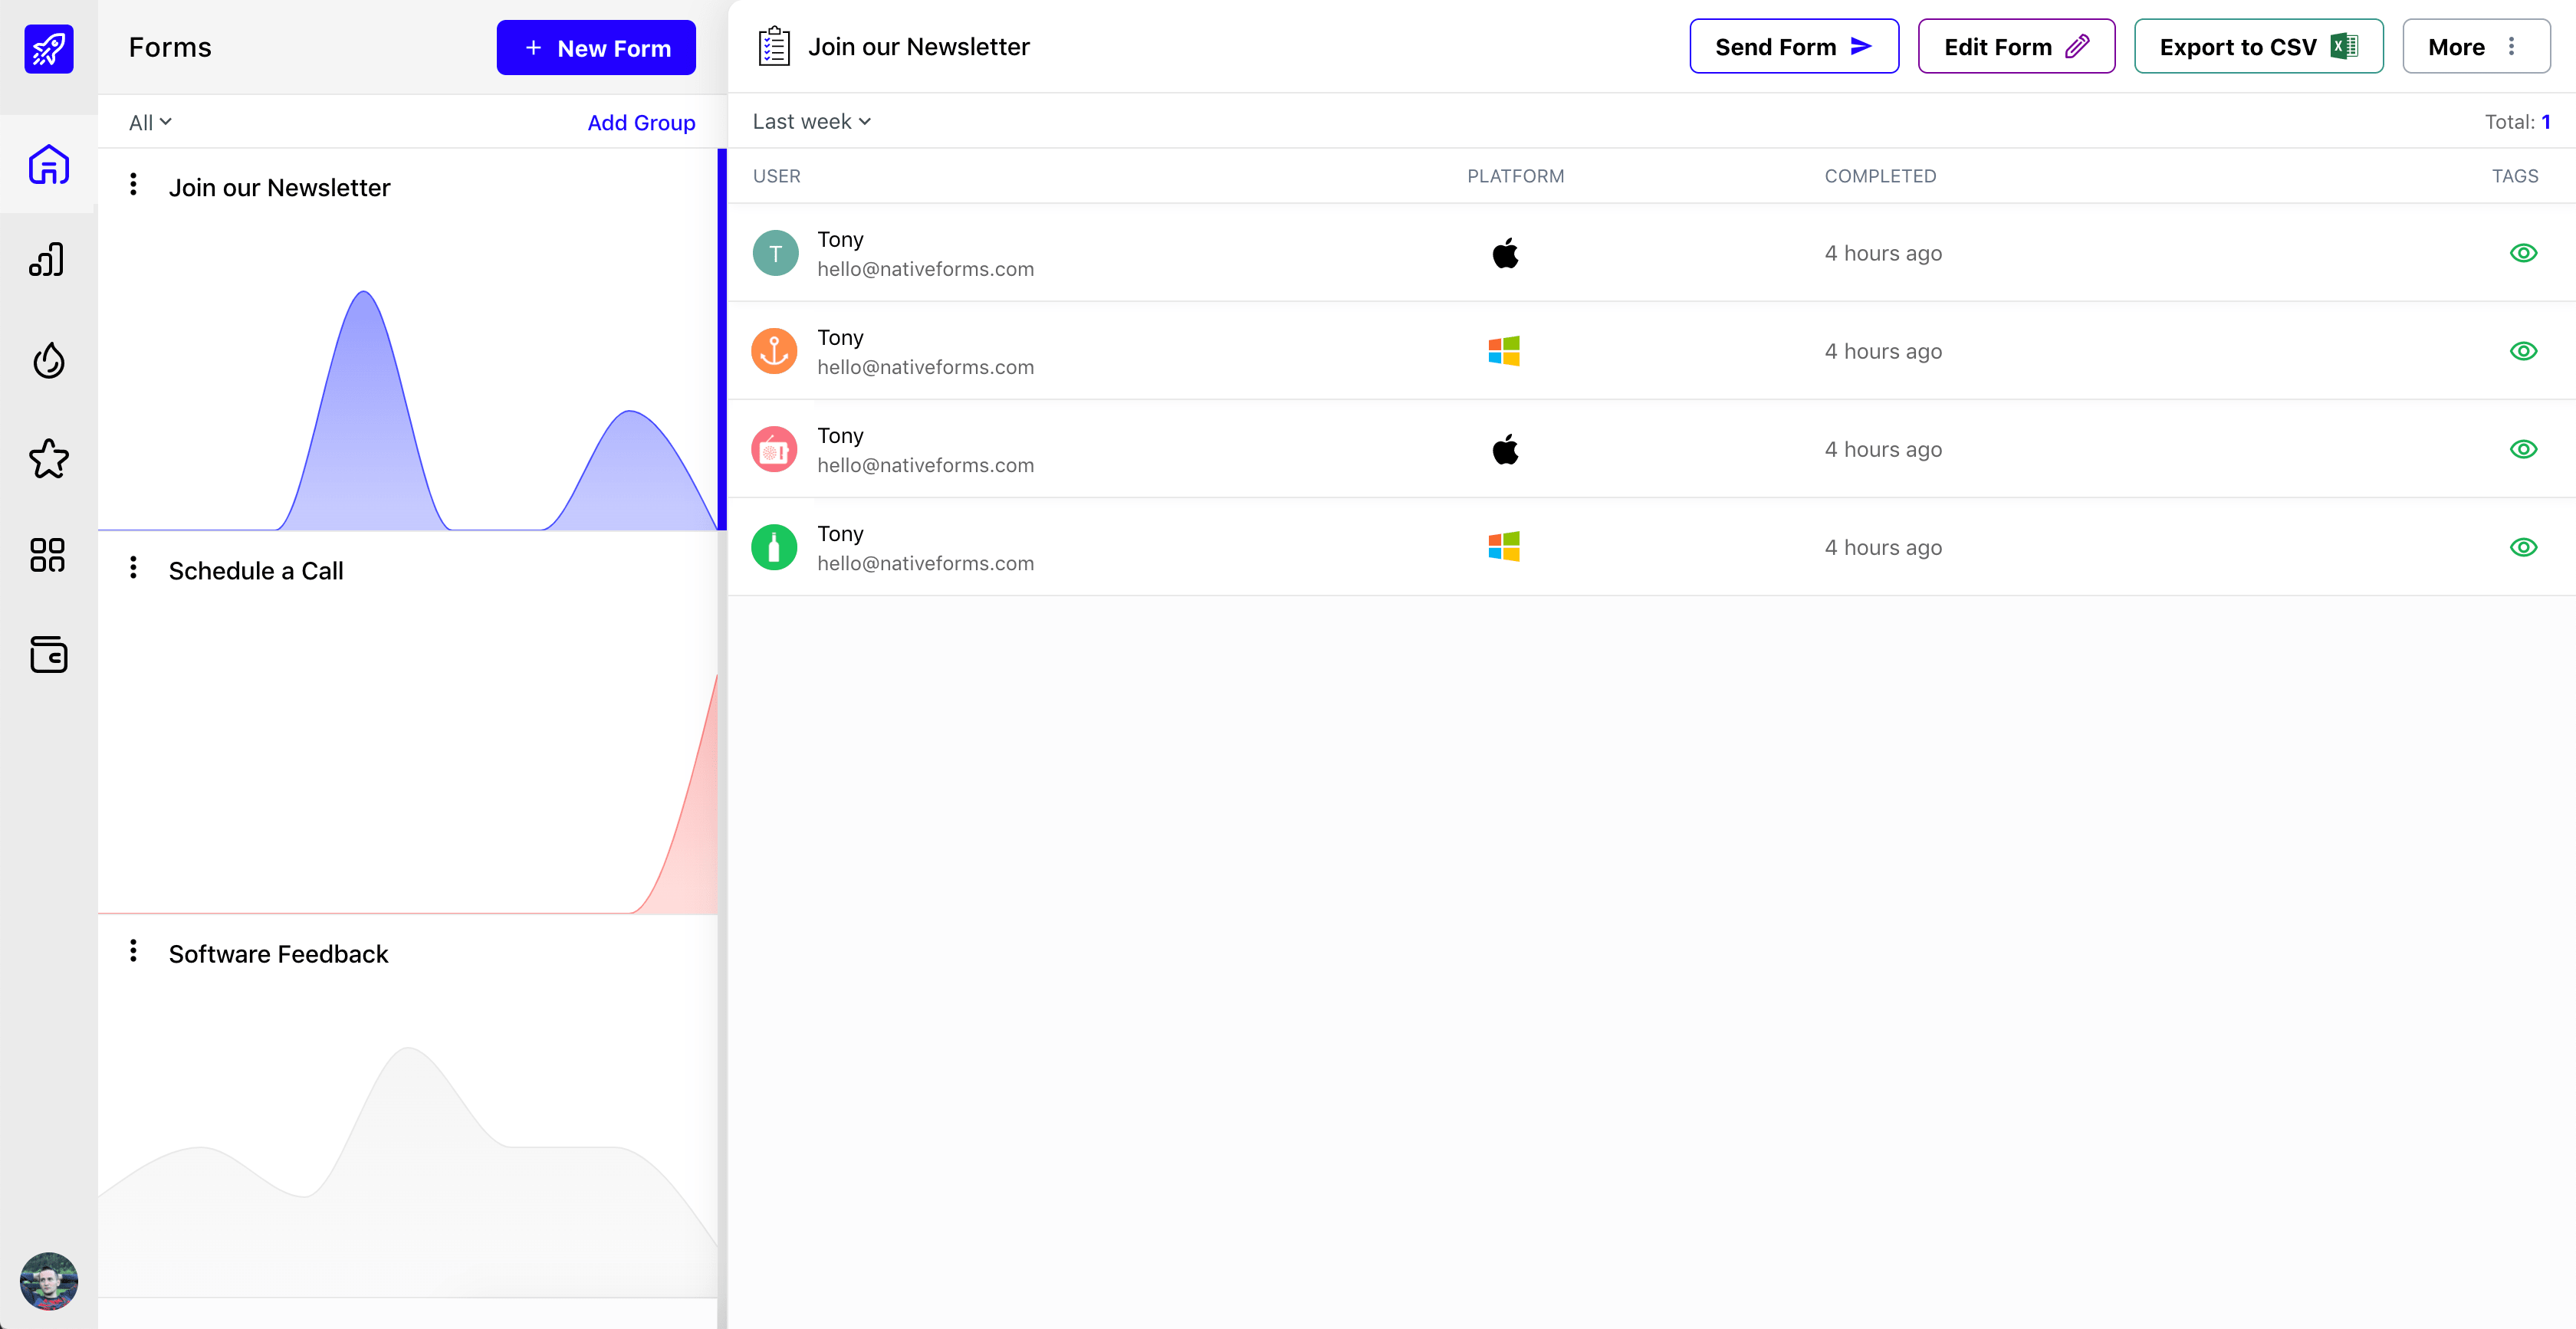2576x1329 pixels.
Task: Click the rocket app logo
Action: pyautogui.click(x=49, y=47)
